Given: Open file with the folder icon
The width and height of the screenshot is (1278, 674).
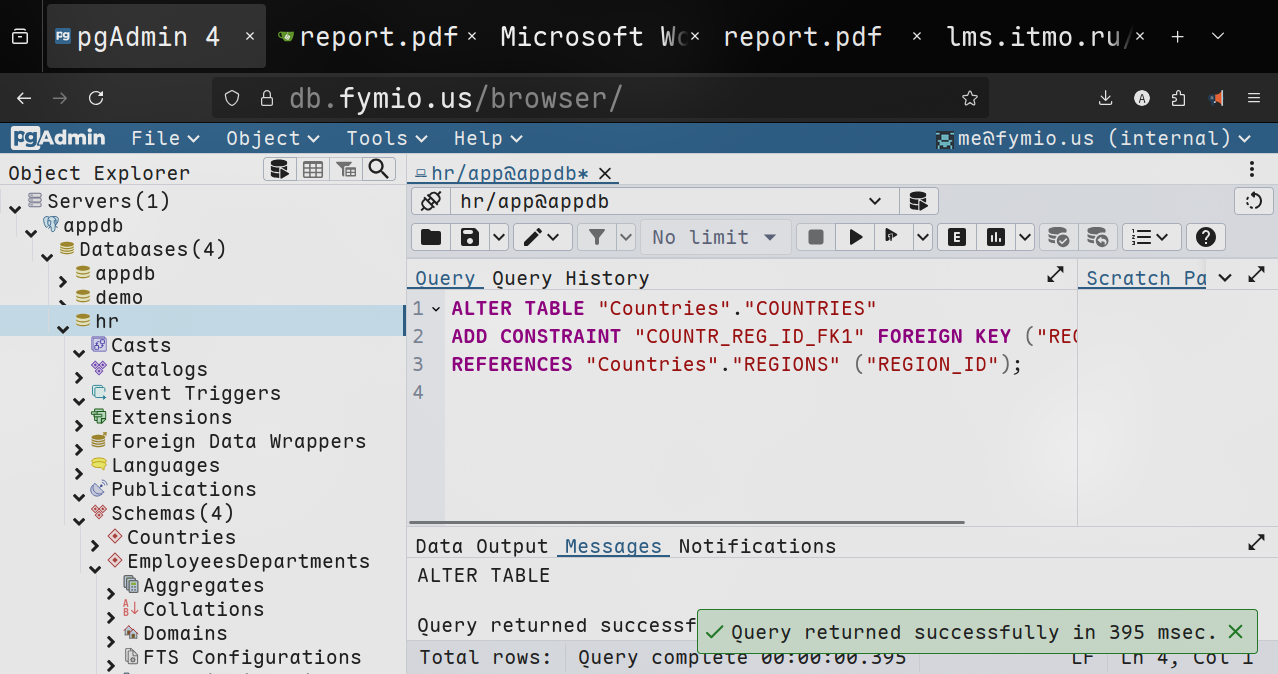Looking at the screenshot, I should (x=431, y=237).
